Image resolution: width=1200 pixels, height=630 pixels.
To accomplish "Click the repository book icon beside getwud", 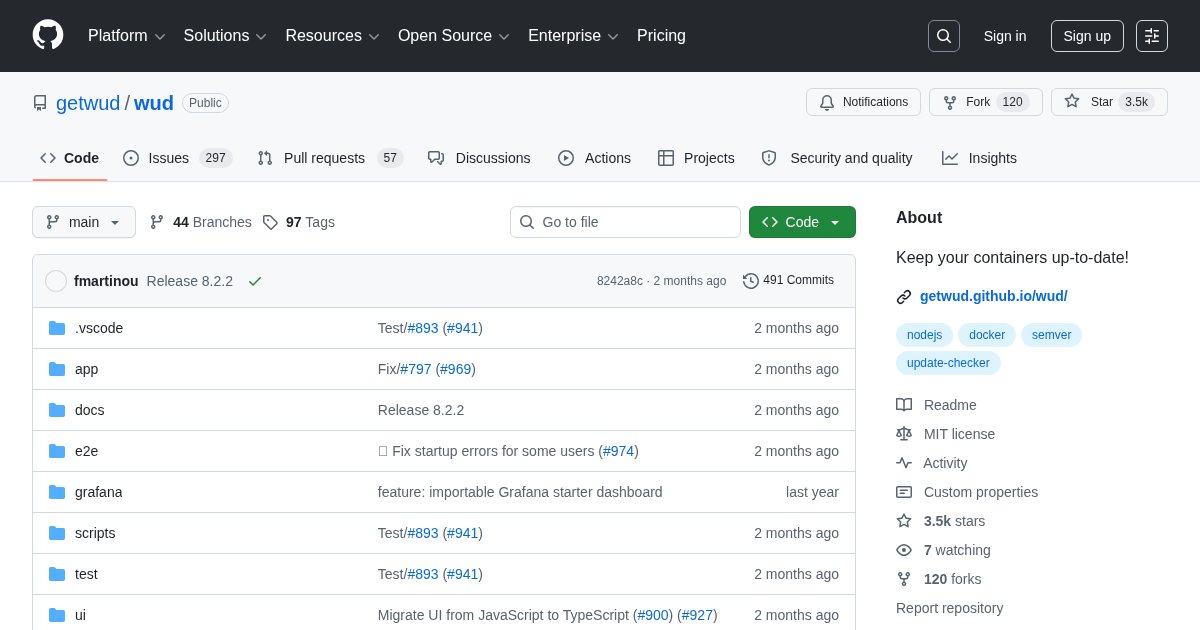I will click(40, 103).
